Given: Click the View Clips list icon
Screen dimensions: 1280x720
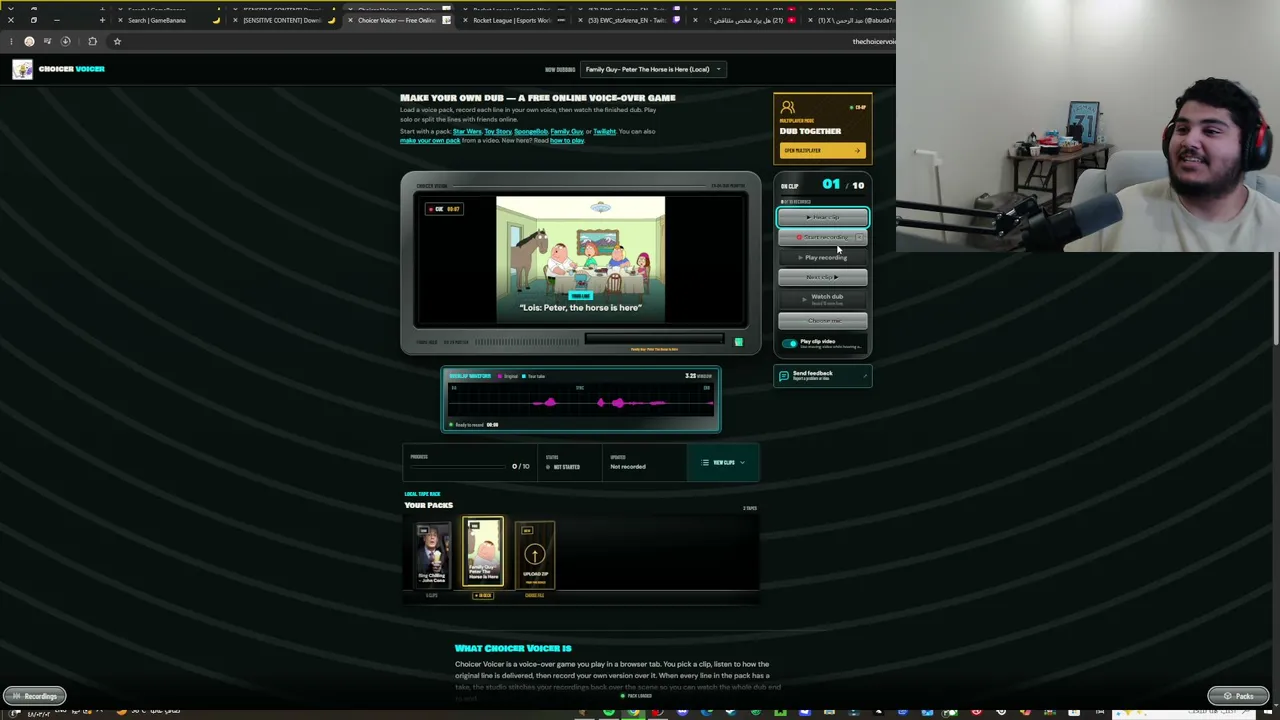Looking at the screenshot, I should click(x=705, y=463).
